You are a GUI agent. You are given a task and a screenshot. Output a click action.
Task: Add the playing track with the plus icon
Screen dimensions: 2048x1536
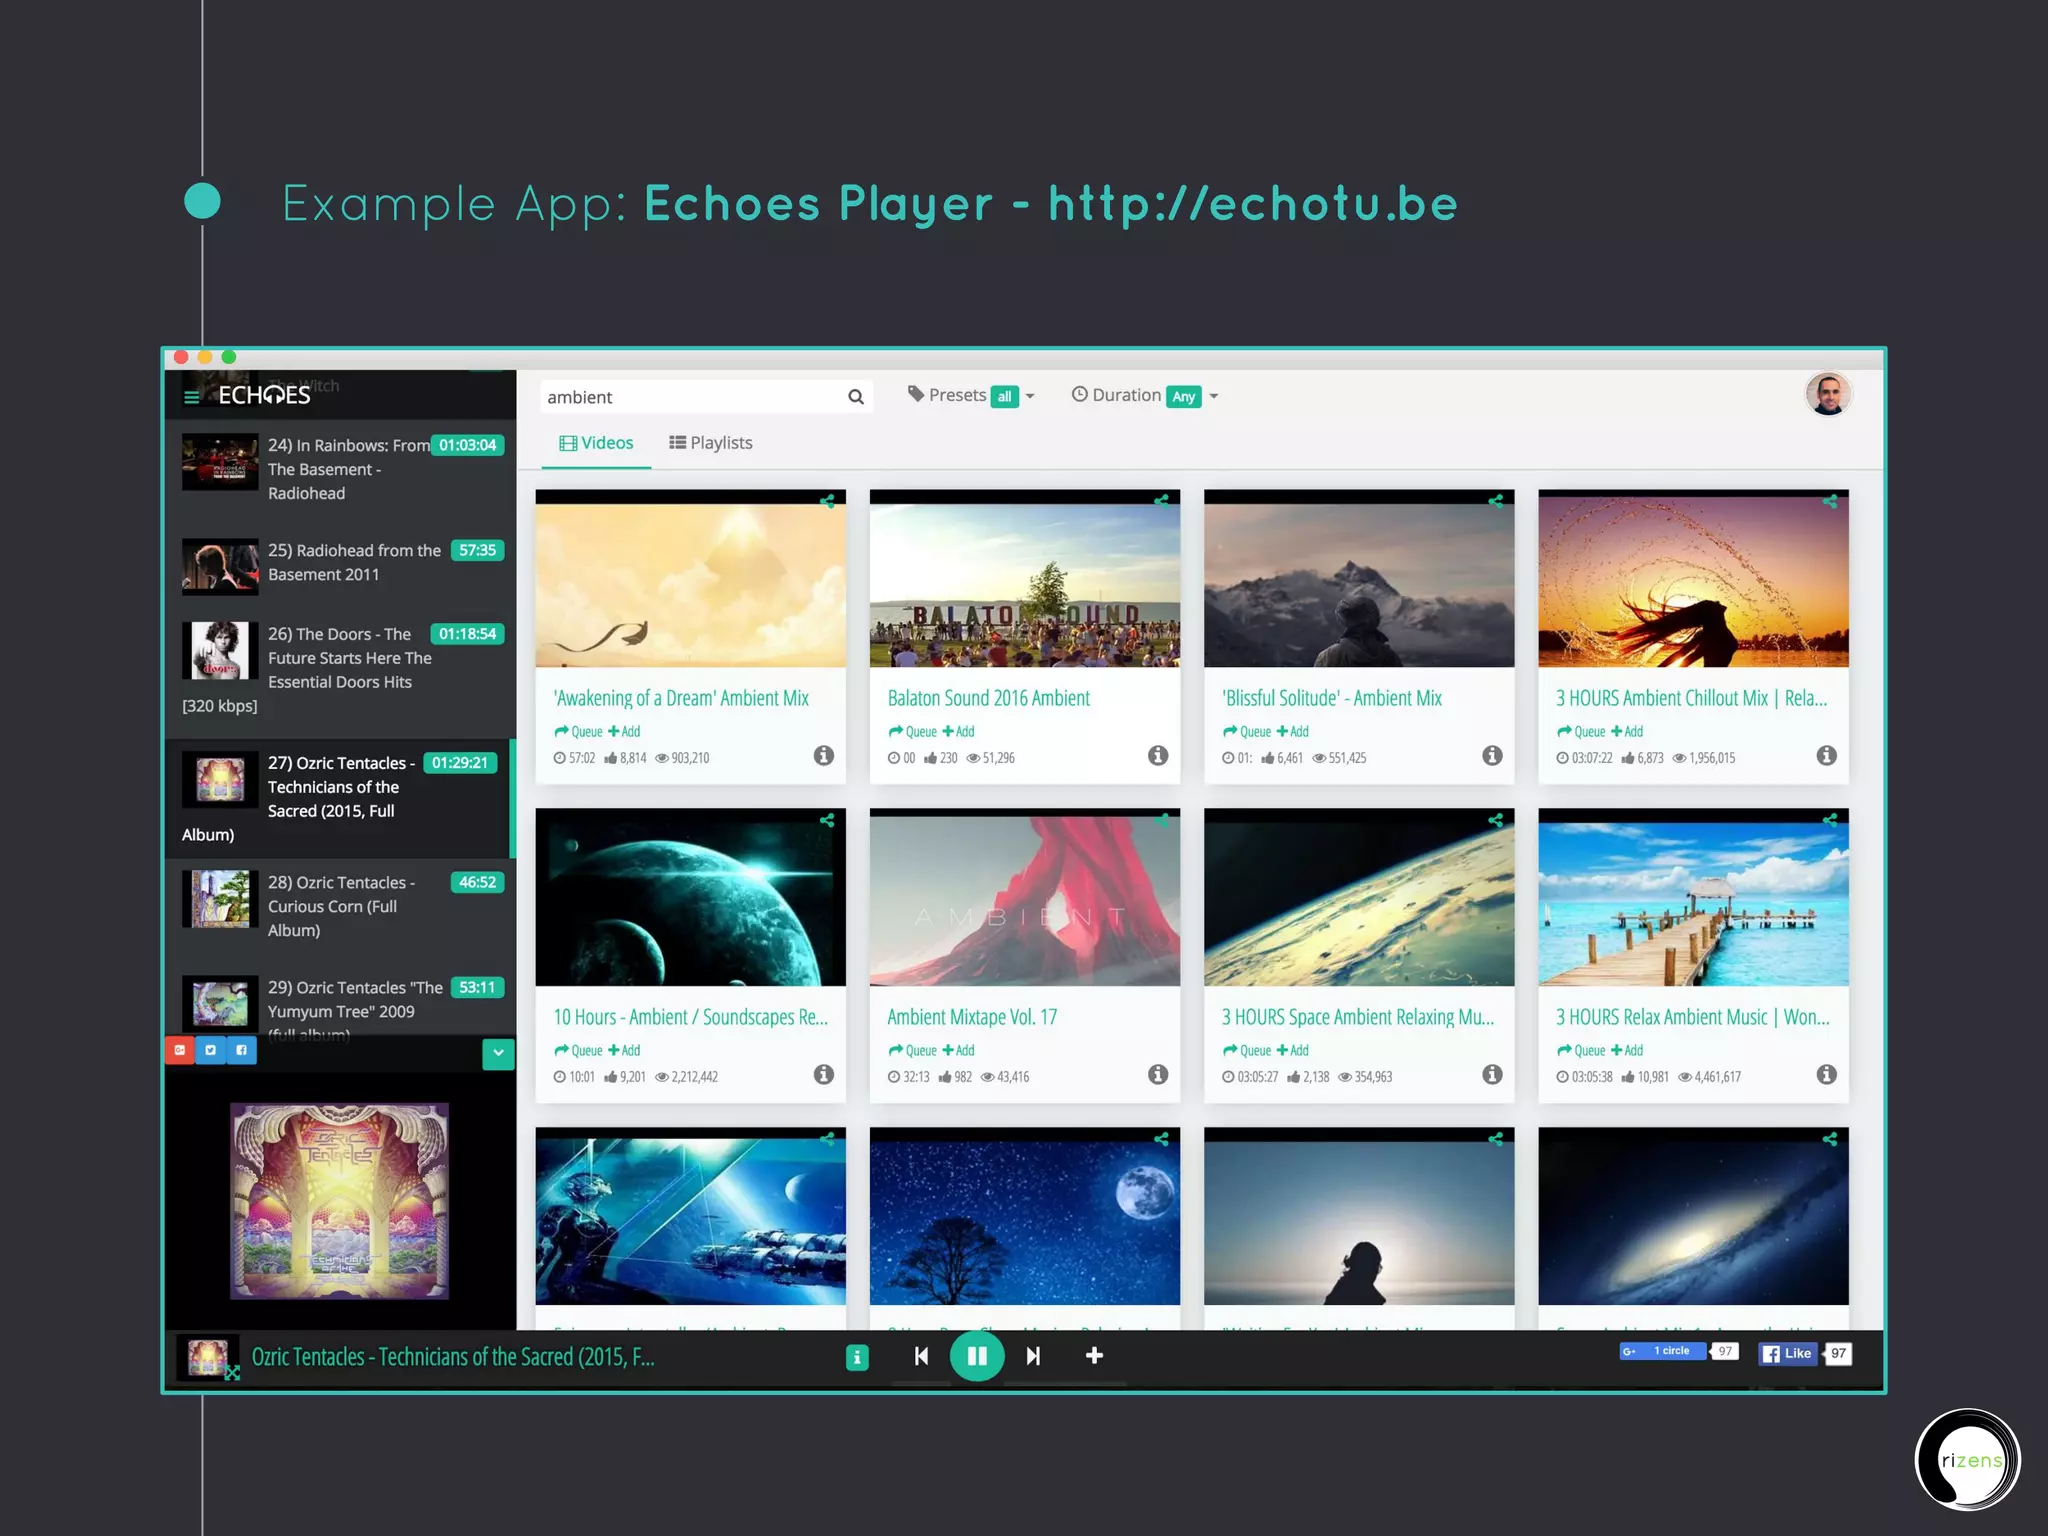coord(1094,1355)
